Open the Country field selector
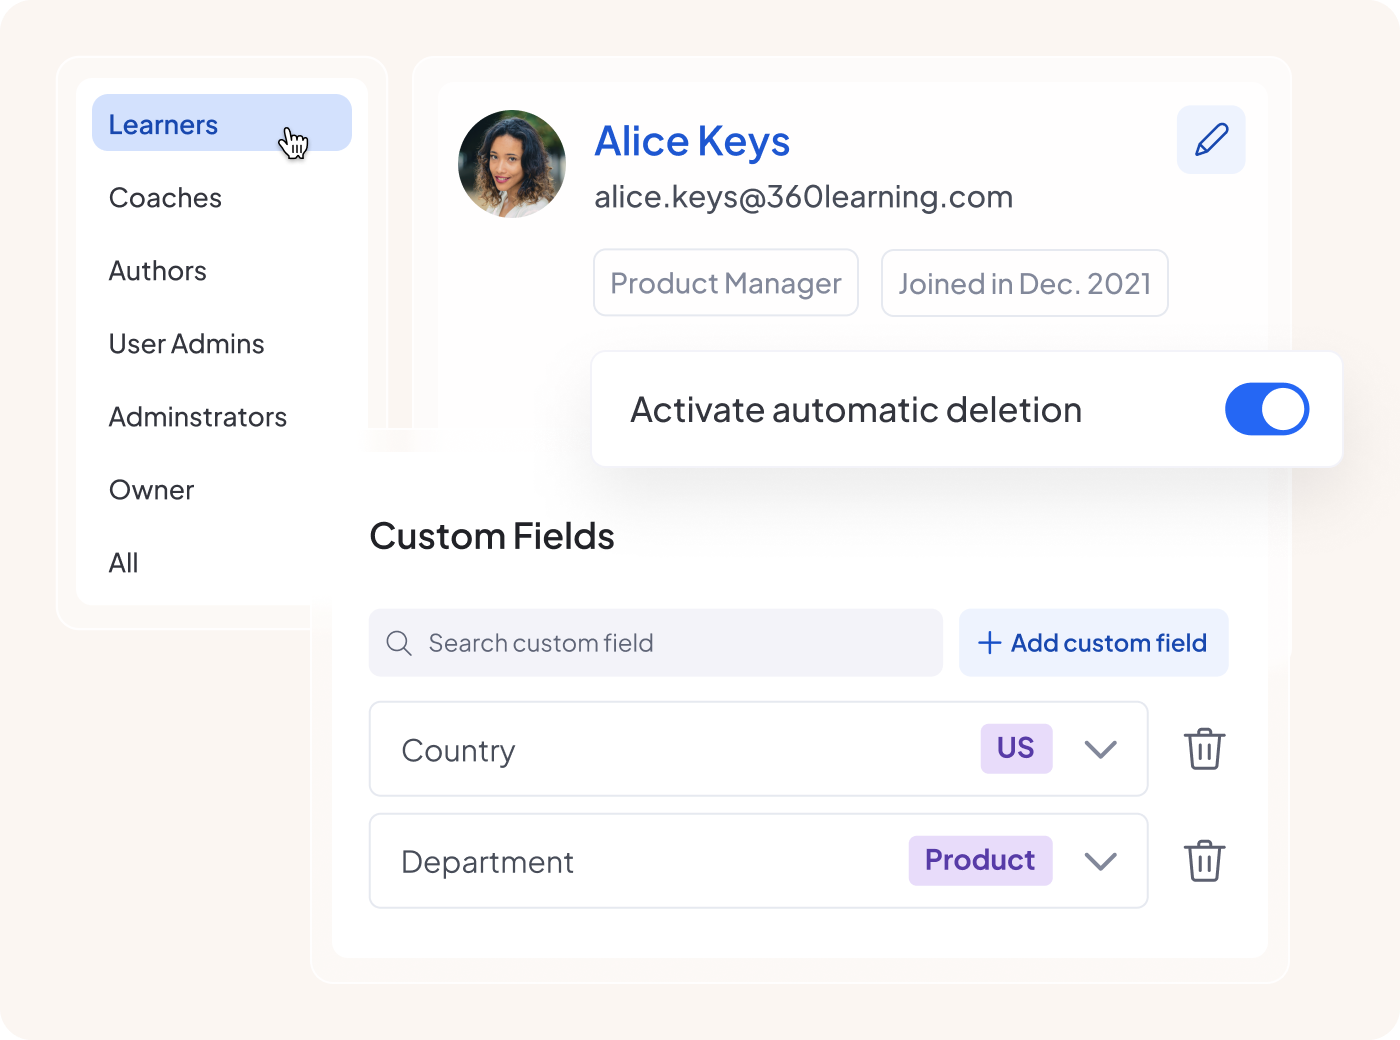 point(758,749)
